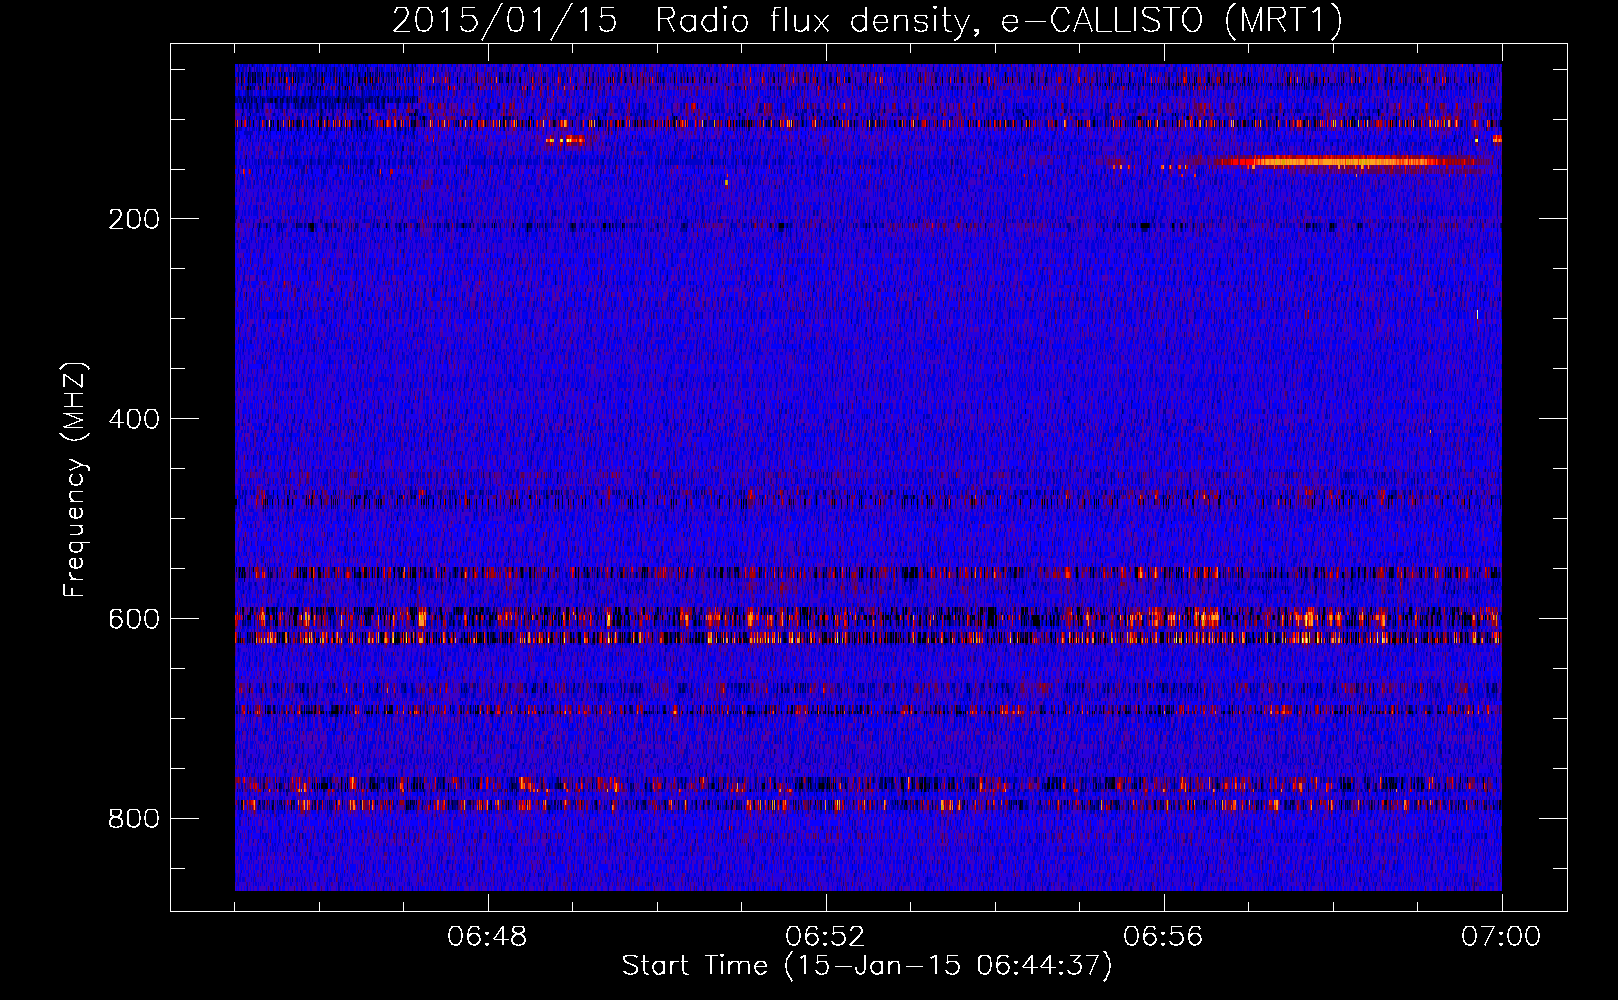
Task: Click the bright yellow radio burst streak near 06:58
Action: [x=1345, y=161]
